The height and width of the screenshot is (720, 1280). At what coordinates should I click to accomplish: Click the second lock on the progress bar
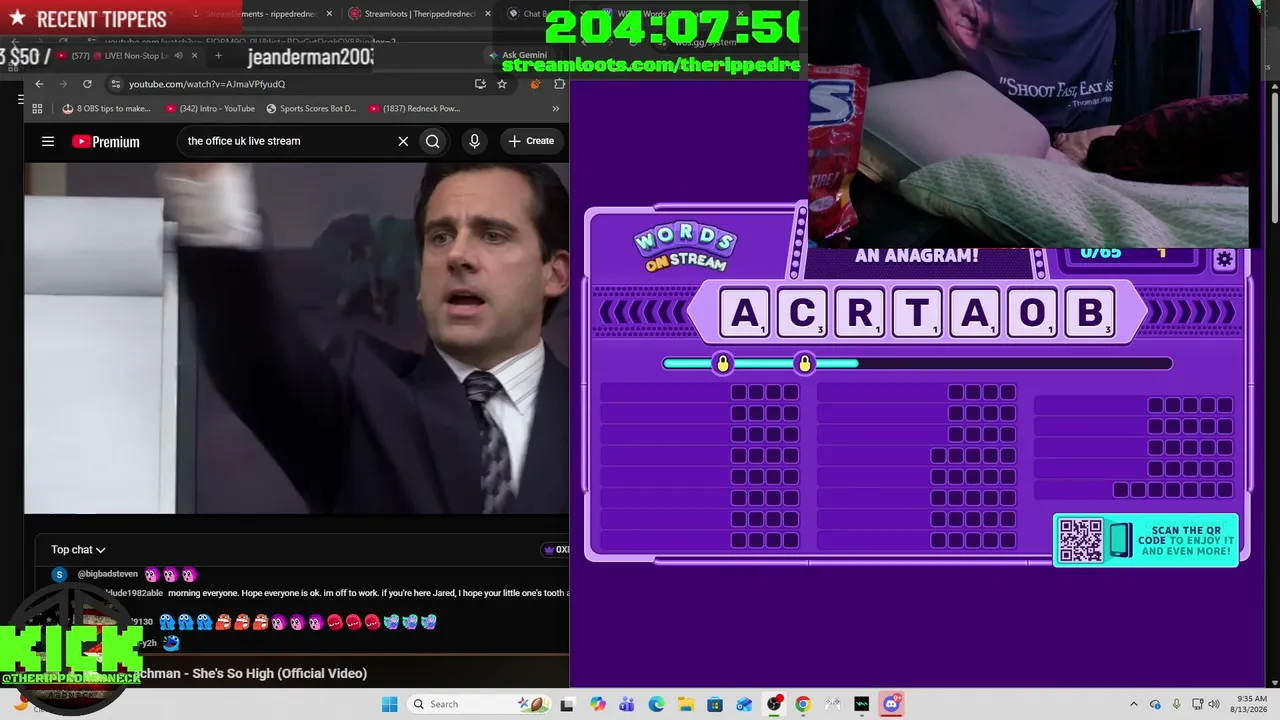(805, 363)
